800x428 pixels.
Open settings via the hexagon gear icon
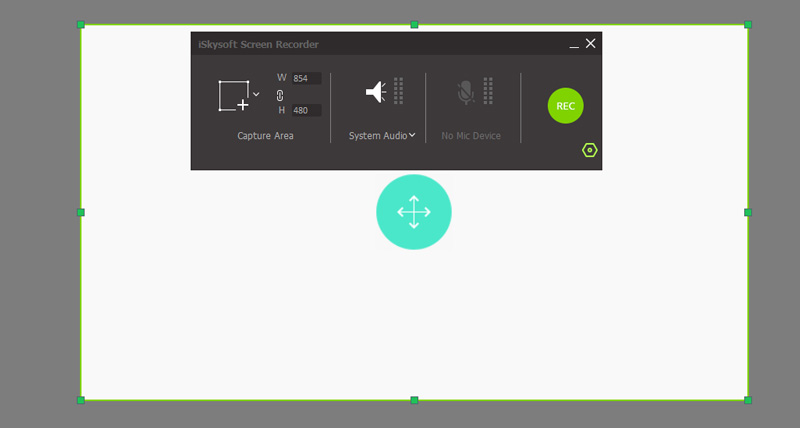point(590,150)
